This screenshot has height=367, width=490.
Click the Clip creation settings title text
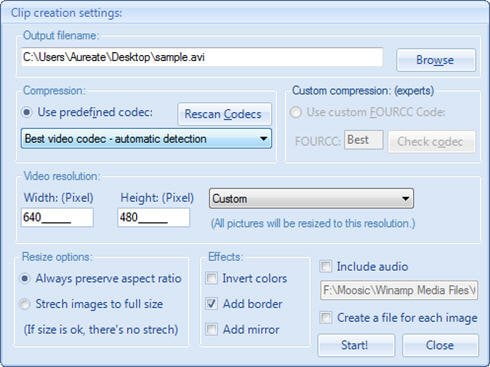[x=66, y=13]
